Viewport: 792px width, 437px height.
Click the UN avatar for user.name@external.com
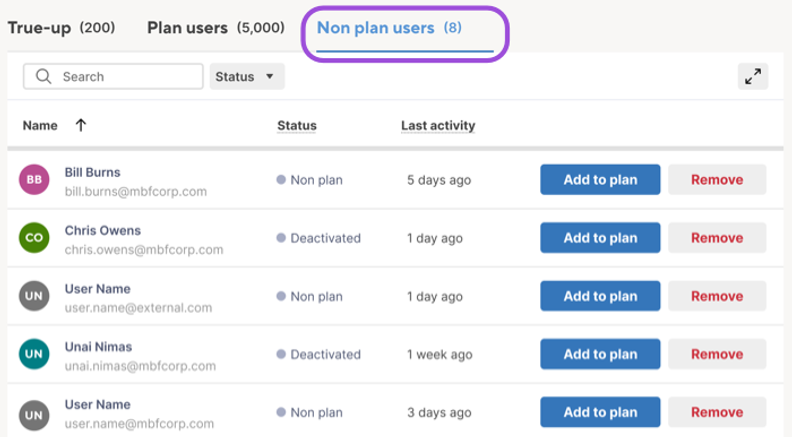pyautogui.click(x=34, y=296)
